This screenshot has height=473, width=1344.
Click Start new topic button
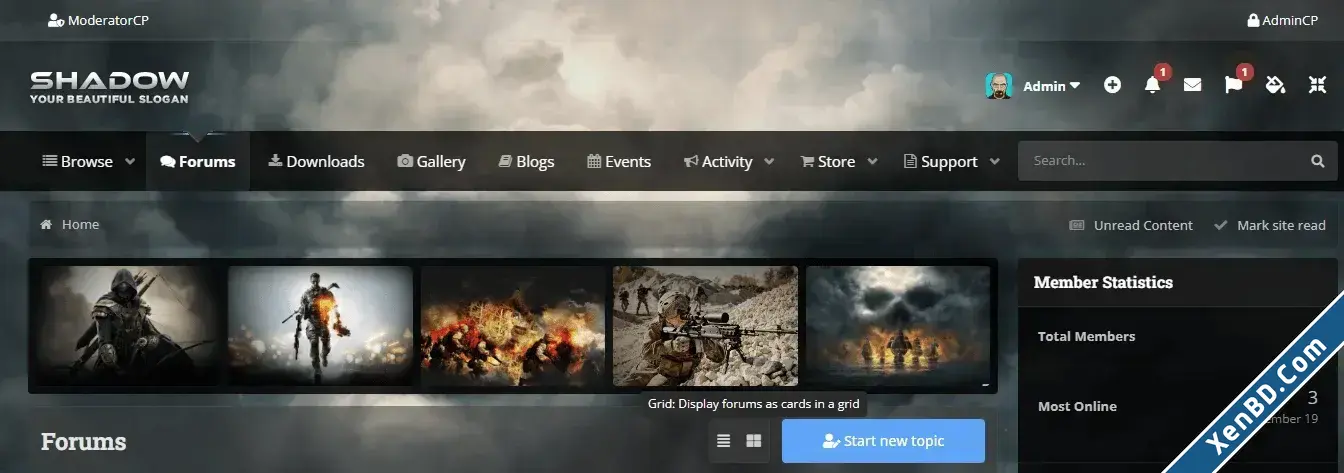point(883,441)
